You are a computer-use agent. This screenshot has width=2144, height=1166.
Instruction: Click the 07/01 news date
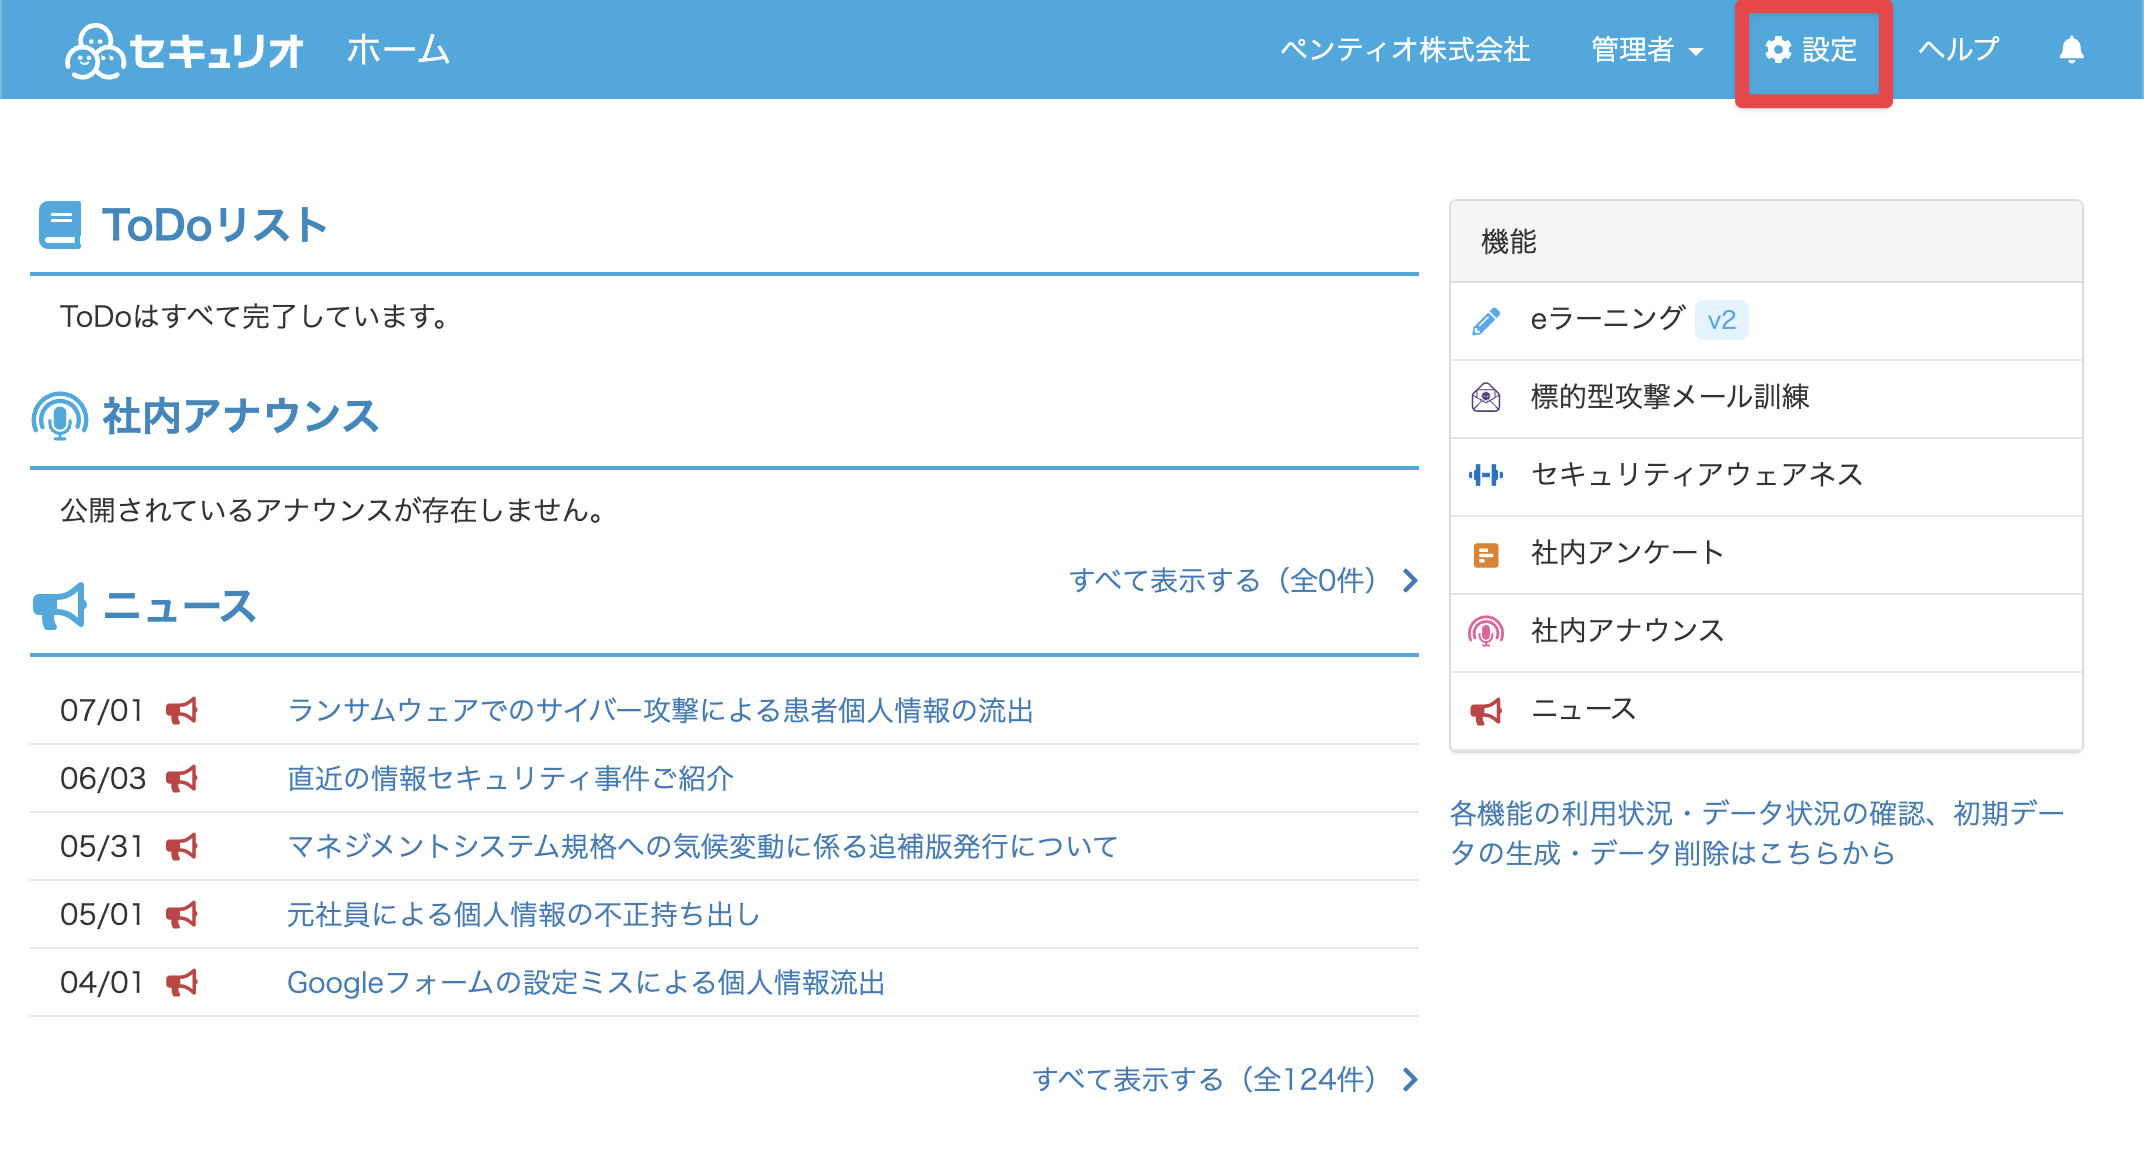[102, 710]
